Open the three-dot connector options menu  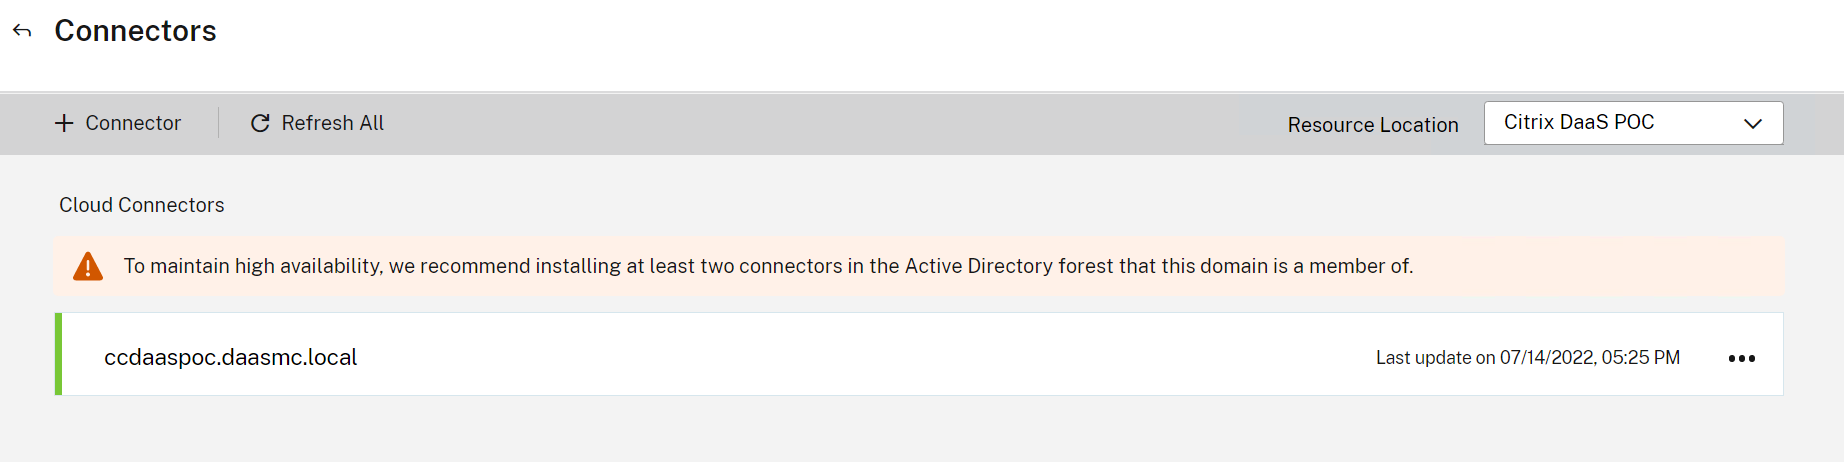(1741, 358)
